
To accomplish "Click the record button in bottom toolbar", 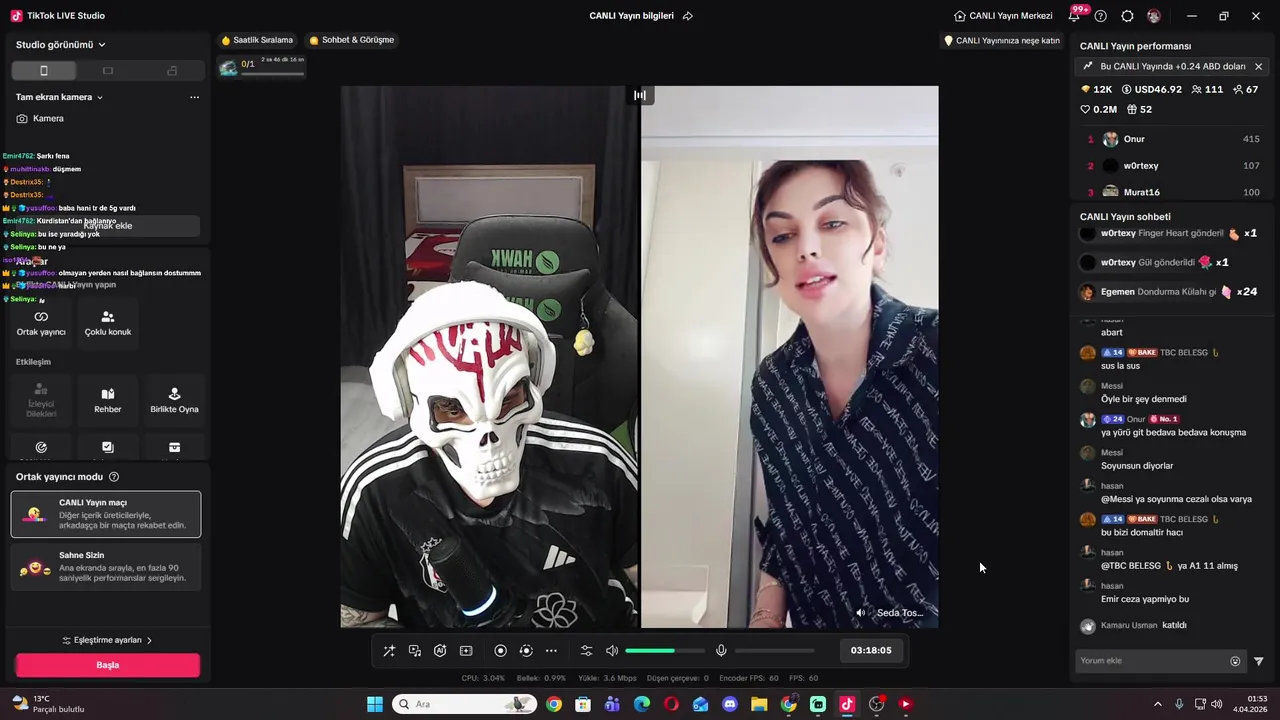I will [500, 651].
